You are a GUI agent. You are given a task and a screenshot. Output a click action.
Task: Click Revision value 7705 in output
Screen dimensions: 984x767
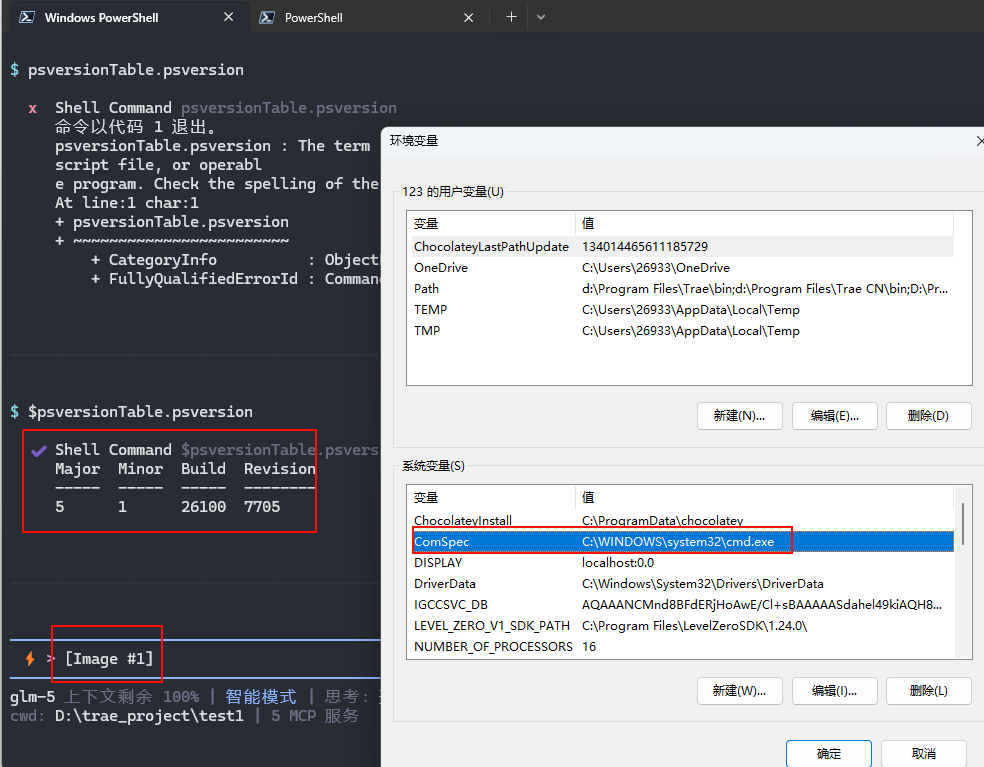(262, 507)
